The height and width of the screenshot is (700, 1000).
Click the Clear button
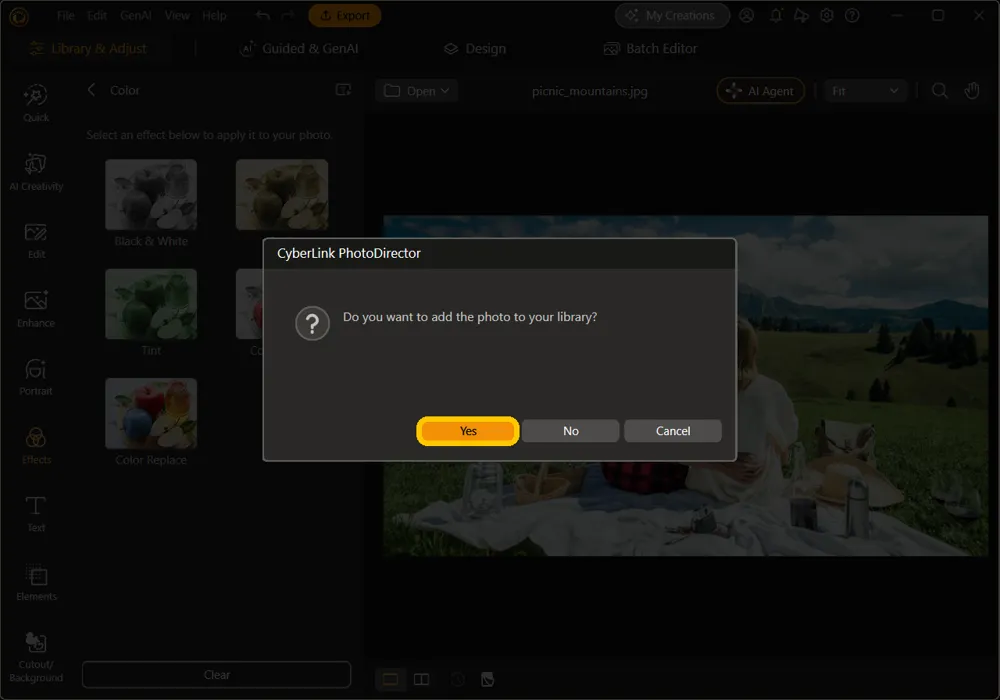click(x=216, y=674)
